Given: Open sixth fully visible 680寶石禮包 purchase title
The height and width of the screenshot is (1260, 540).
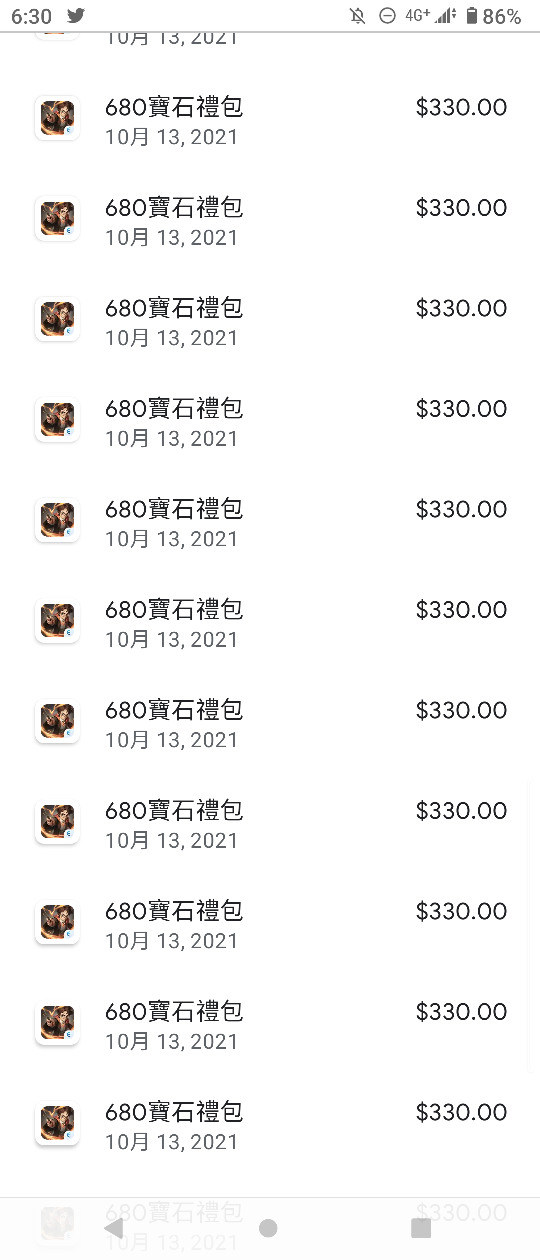Looking at the screenshot, I should (174, 610).
